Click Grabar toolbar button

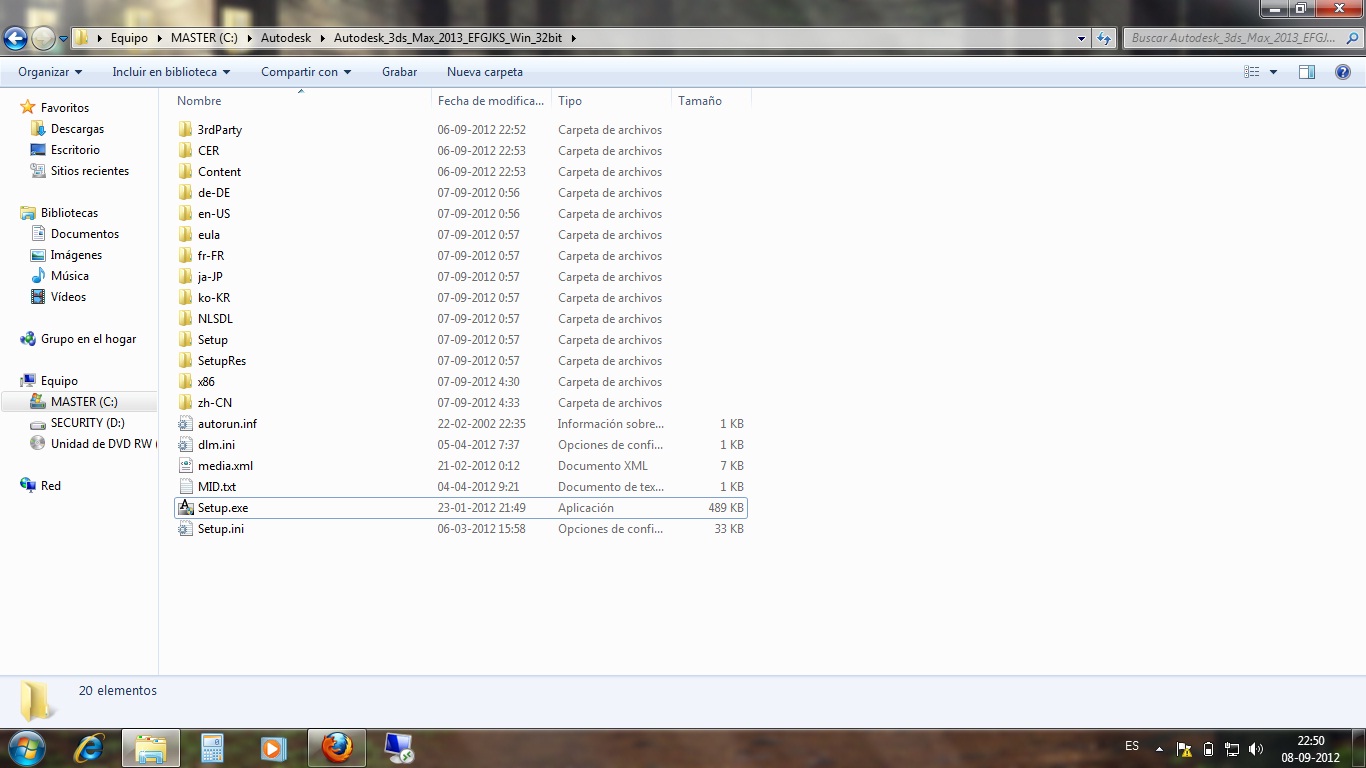tap(399, 72)
